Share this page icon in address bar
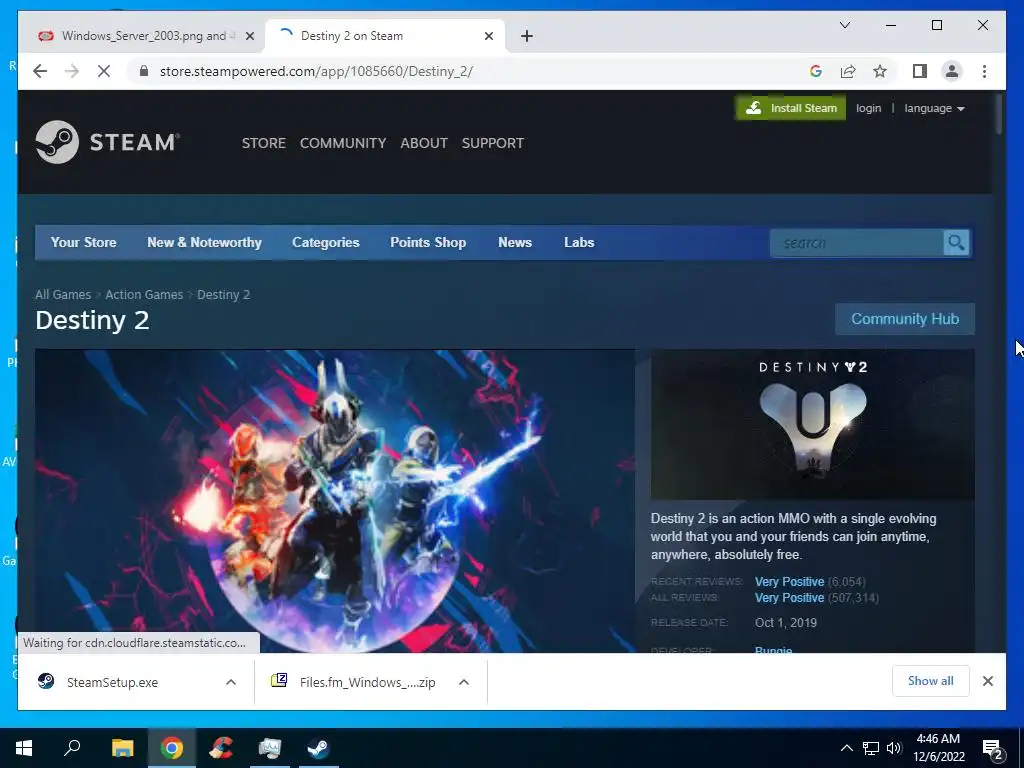Screen dimensions: 1024x768 pos(848,71)
